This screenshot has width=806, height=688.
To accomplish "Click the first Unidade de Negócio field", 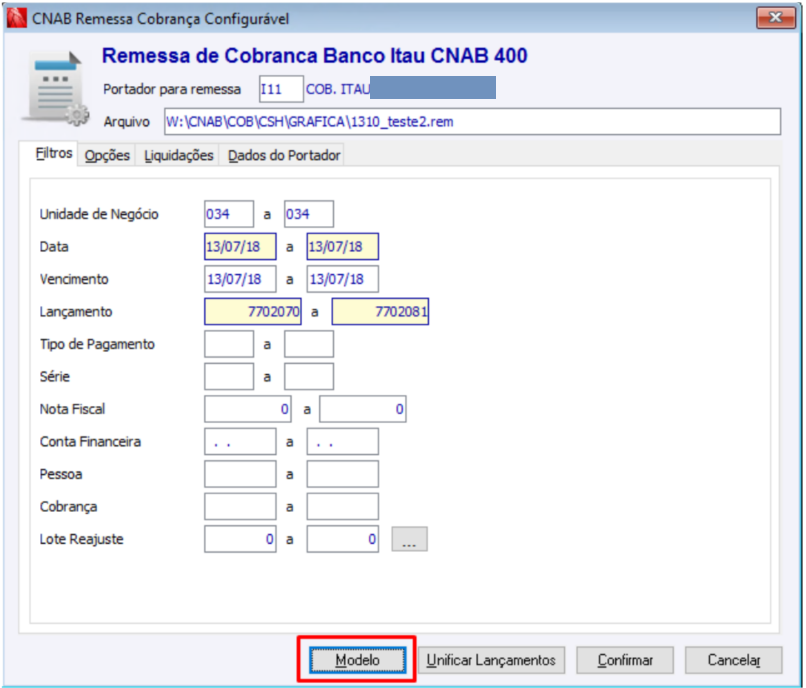I will 229,214.
